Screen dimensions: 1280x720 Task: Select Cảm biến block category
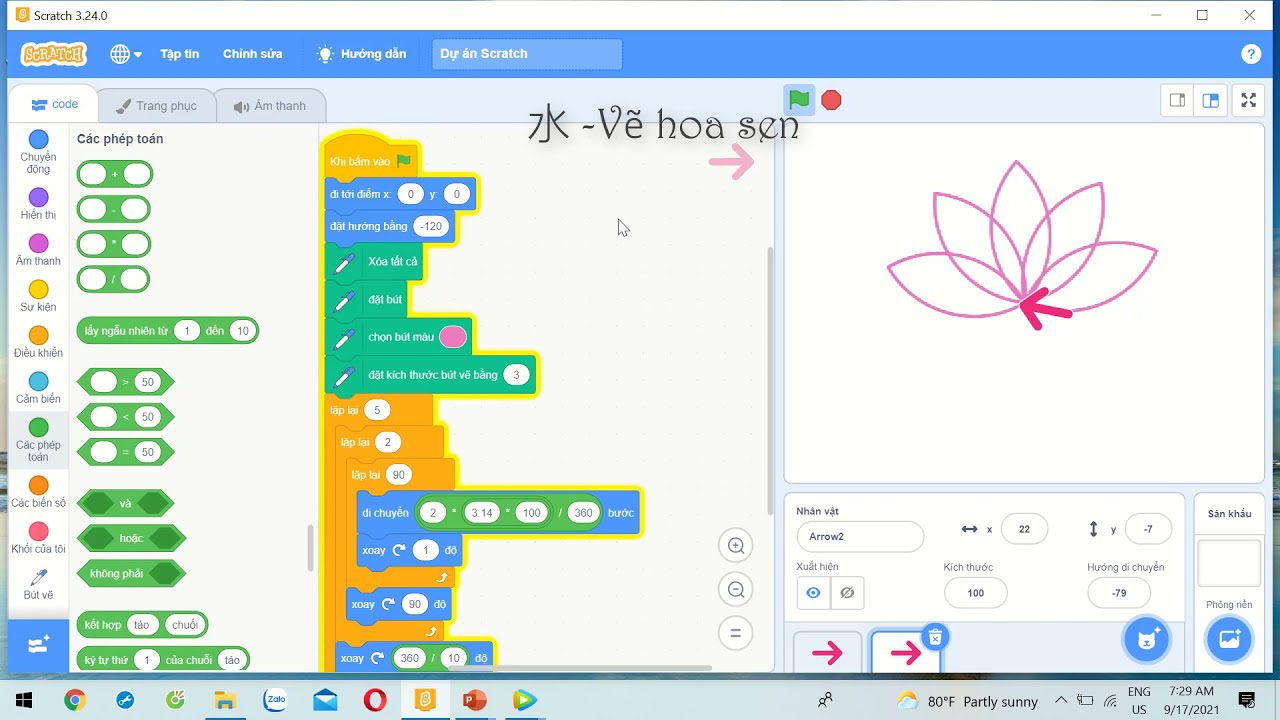coord(38,388)
